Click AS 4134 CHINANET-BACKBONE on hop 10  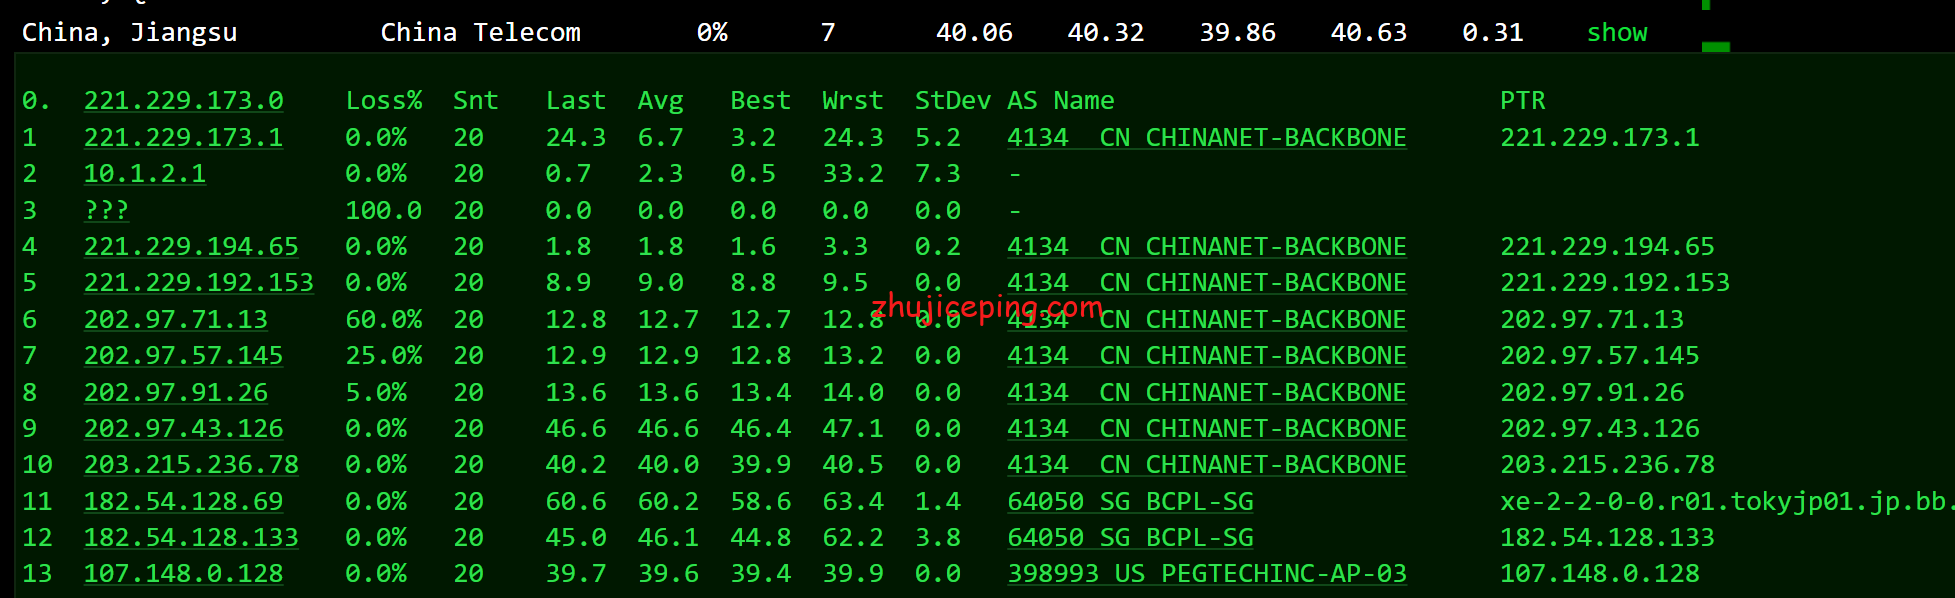1206,465
